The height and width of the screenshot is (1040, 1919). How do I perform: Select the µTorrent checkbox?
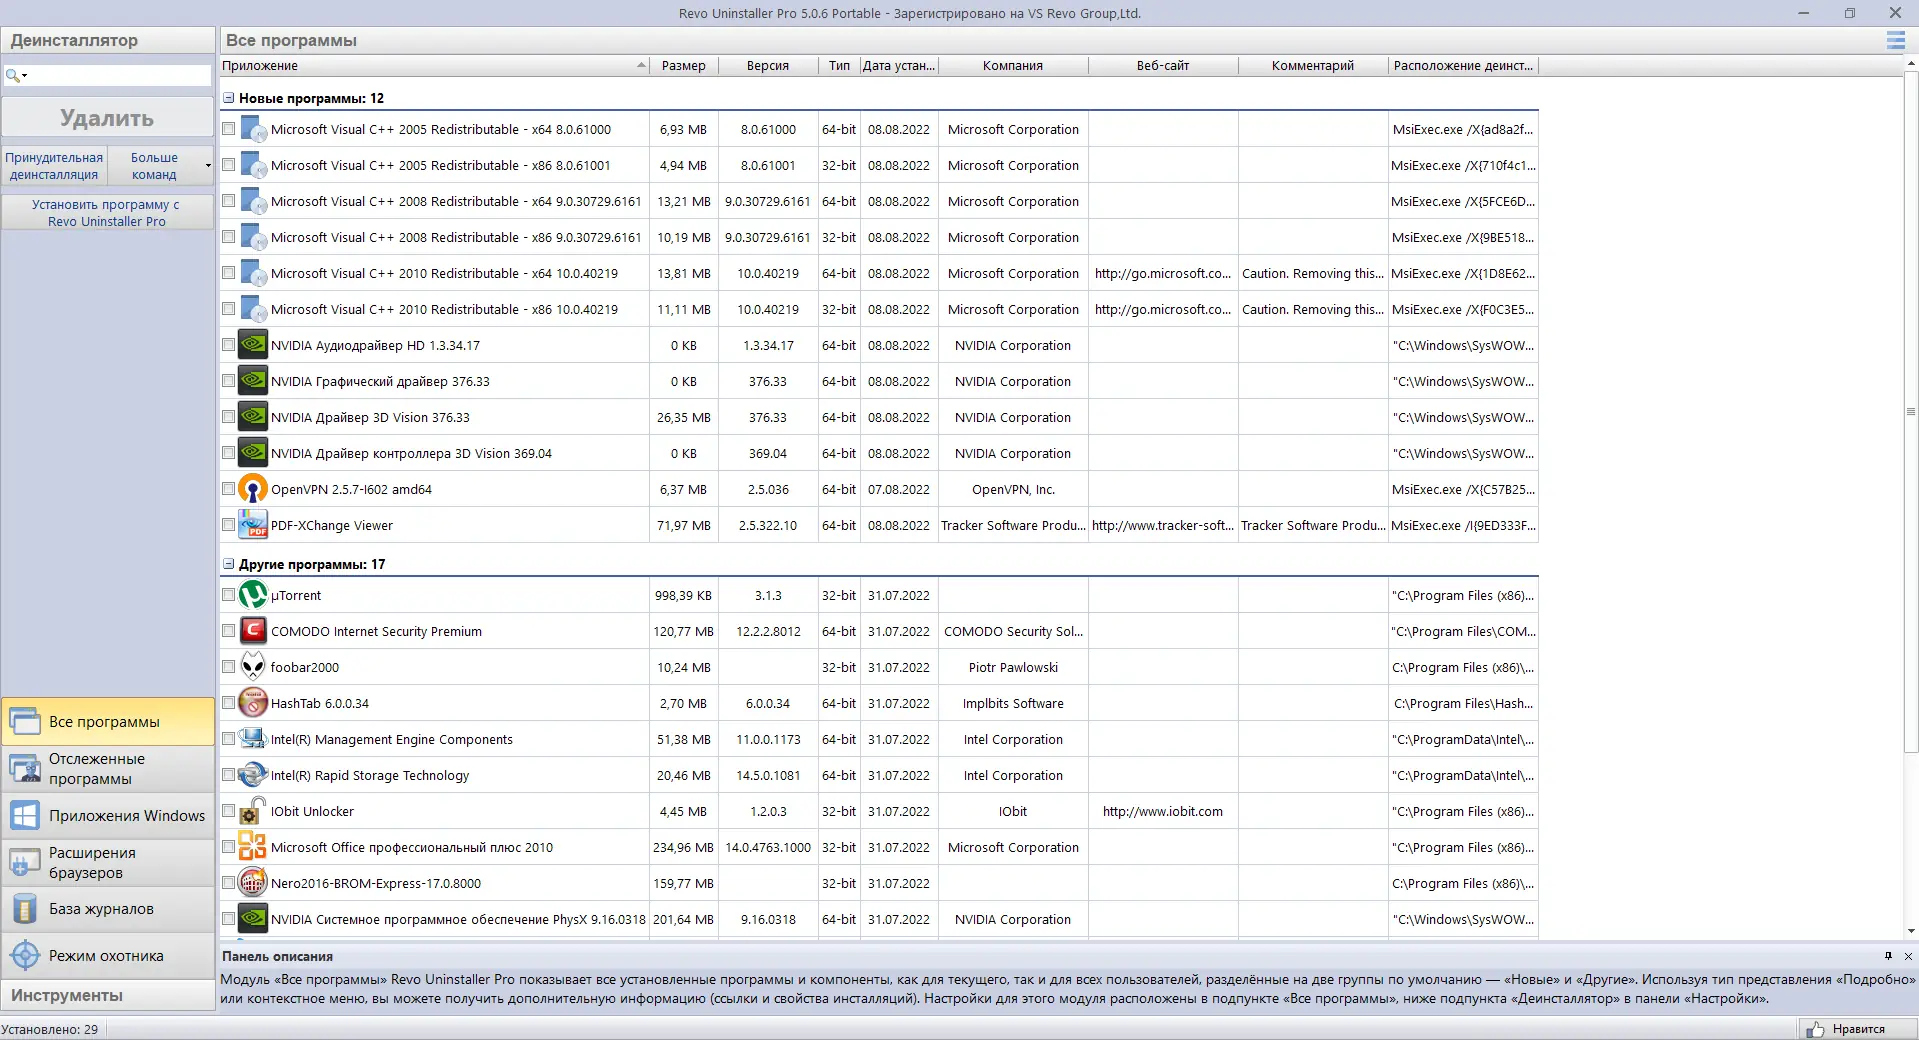[x=228, y=595]
